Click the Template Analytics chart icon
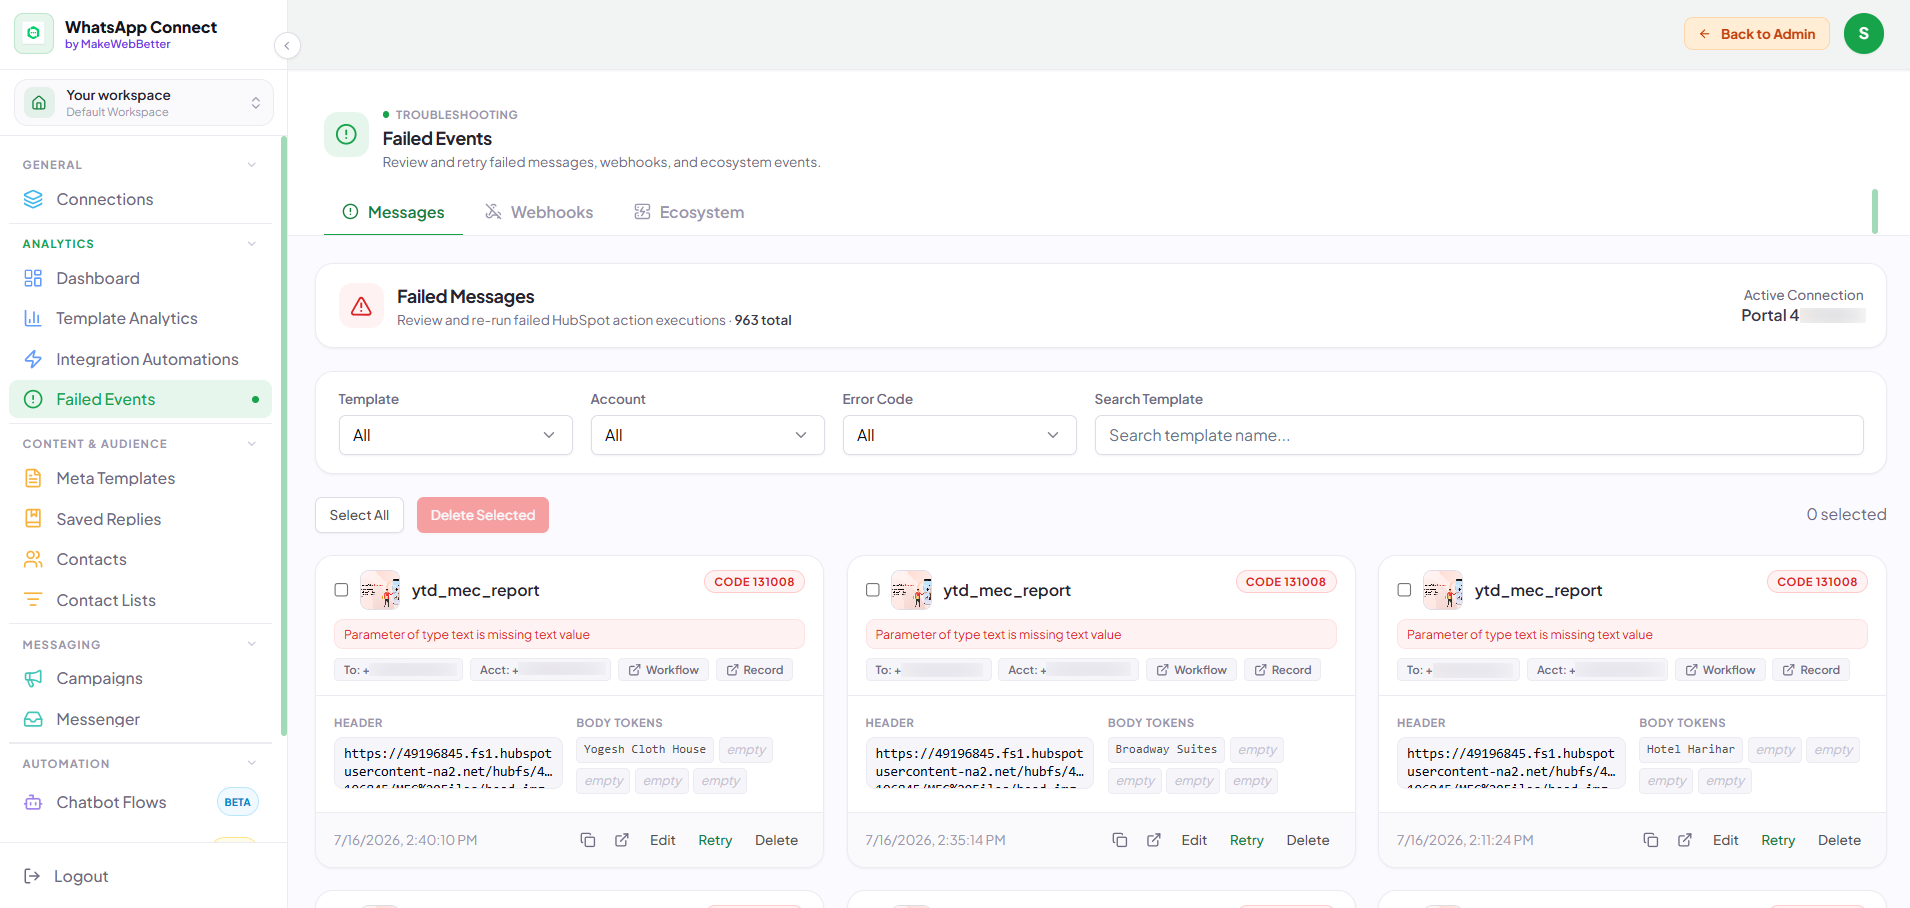Screen dimensions: 1910x908 33,318
